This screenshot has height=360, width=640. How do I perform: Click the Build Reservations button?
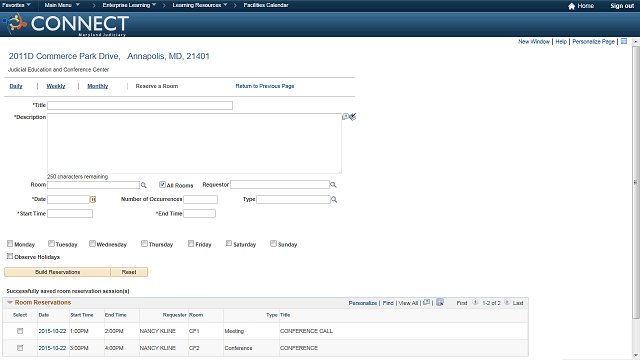click(57, 272)
